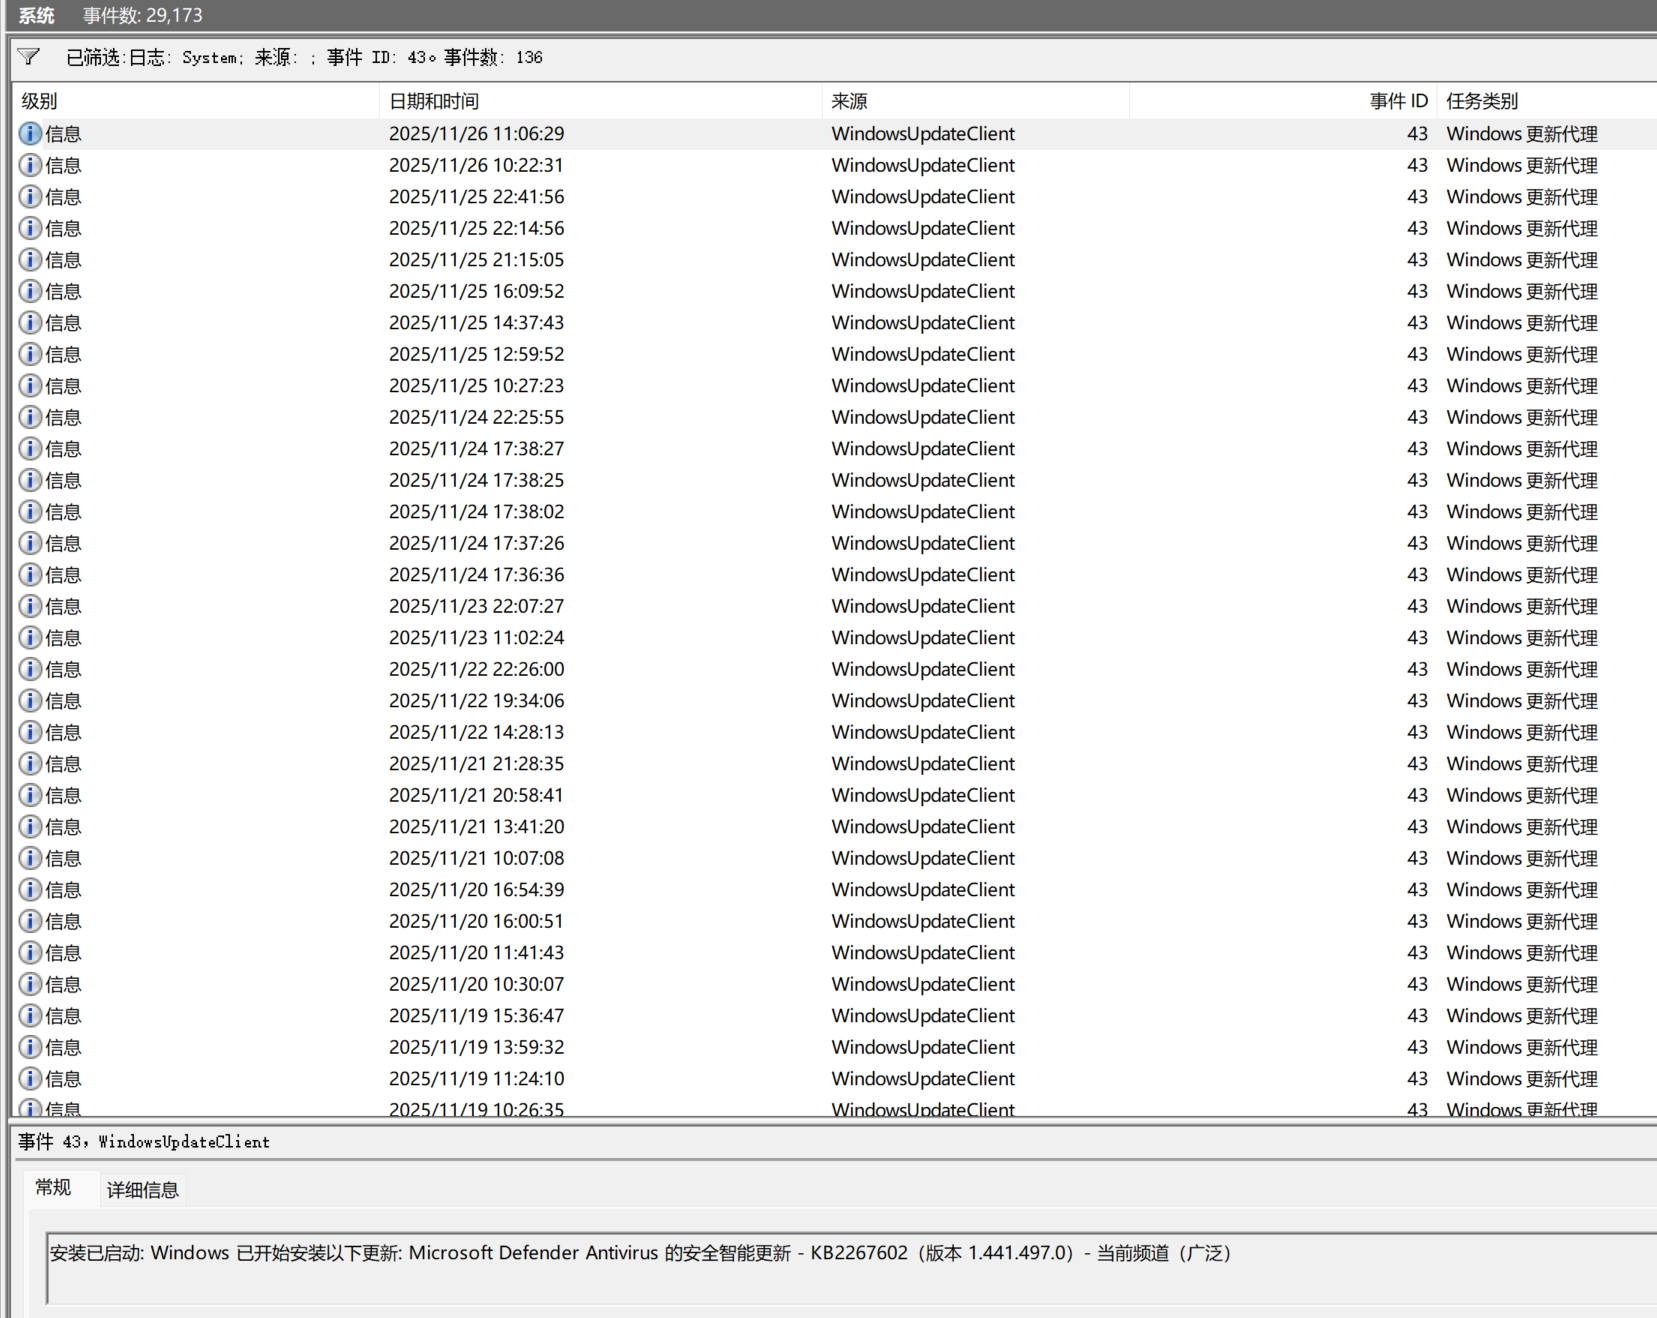1657x1318 pixels.
Task: Open the 常规 tab
Action: pos(53,1188)
